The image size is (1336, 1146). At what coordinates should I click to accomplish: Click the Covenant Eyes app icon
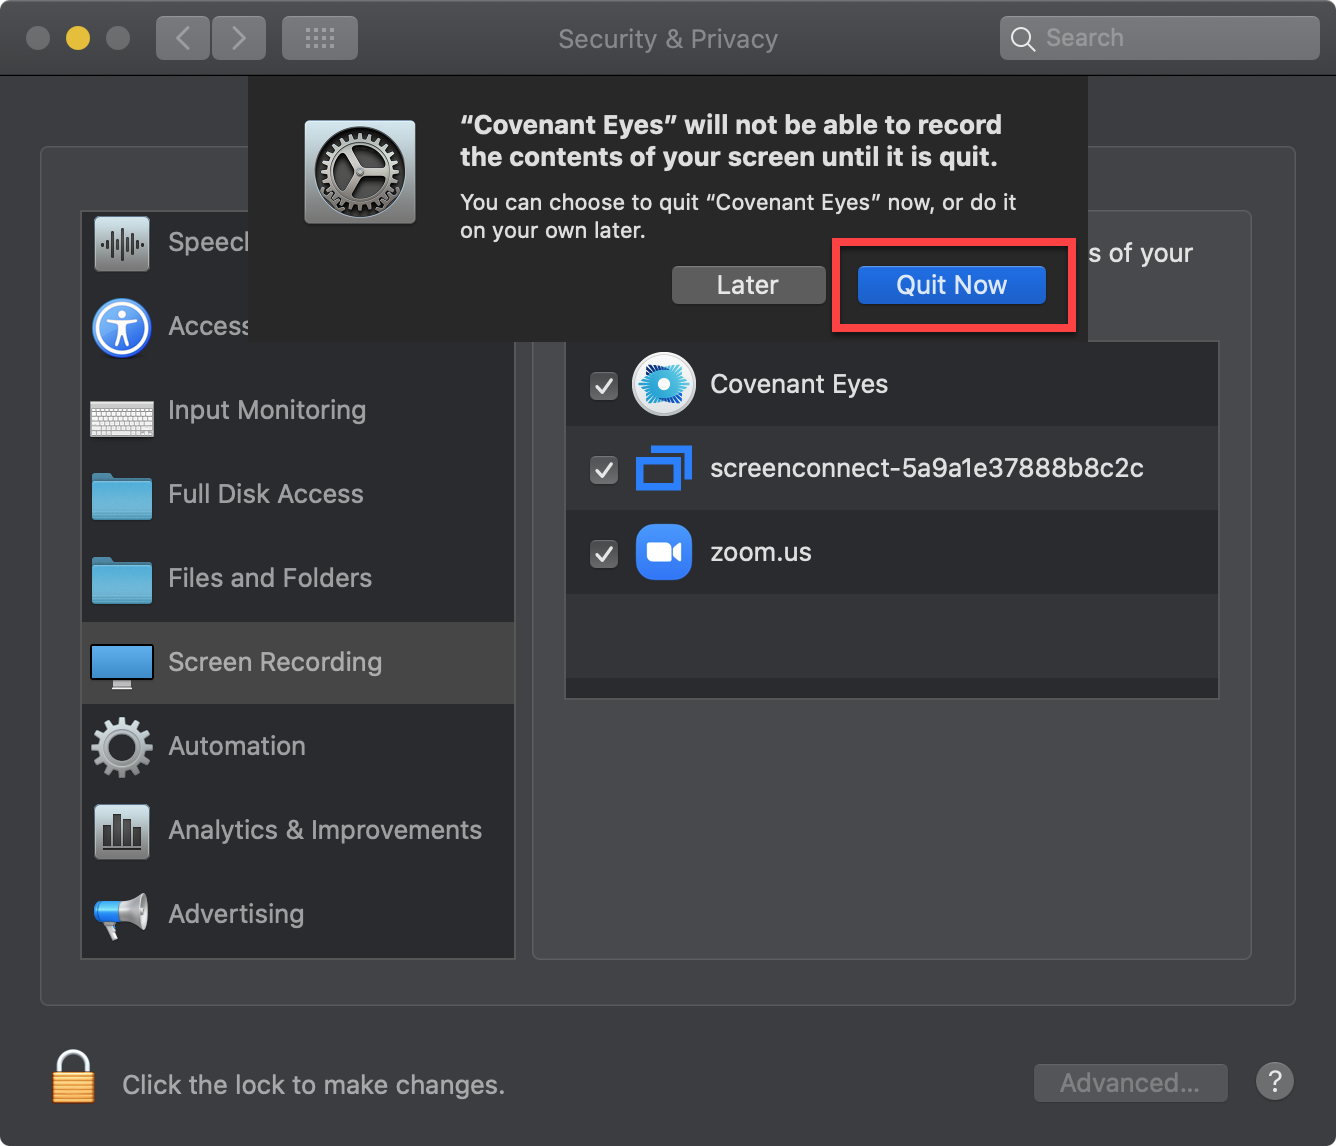coord(663,384)
